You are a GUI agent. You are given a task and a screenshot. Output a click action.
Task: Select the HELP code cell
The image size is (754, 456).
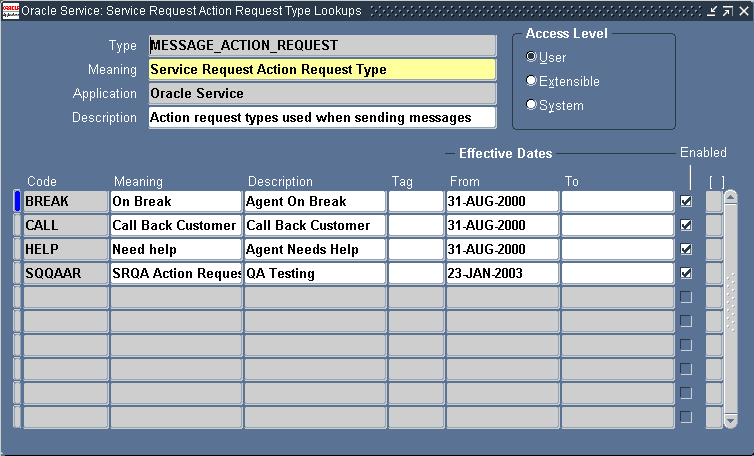pyautogui.click(x=66, y=249)
